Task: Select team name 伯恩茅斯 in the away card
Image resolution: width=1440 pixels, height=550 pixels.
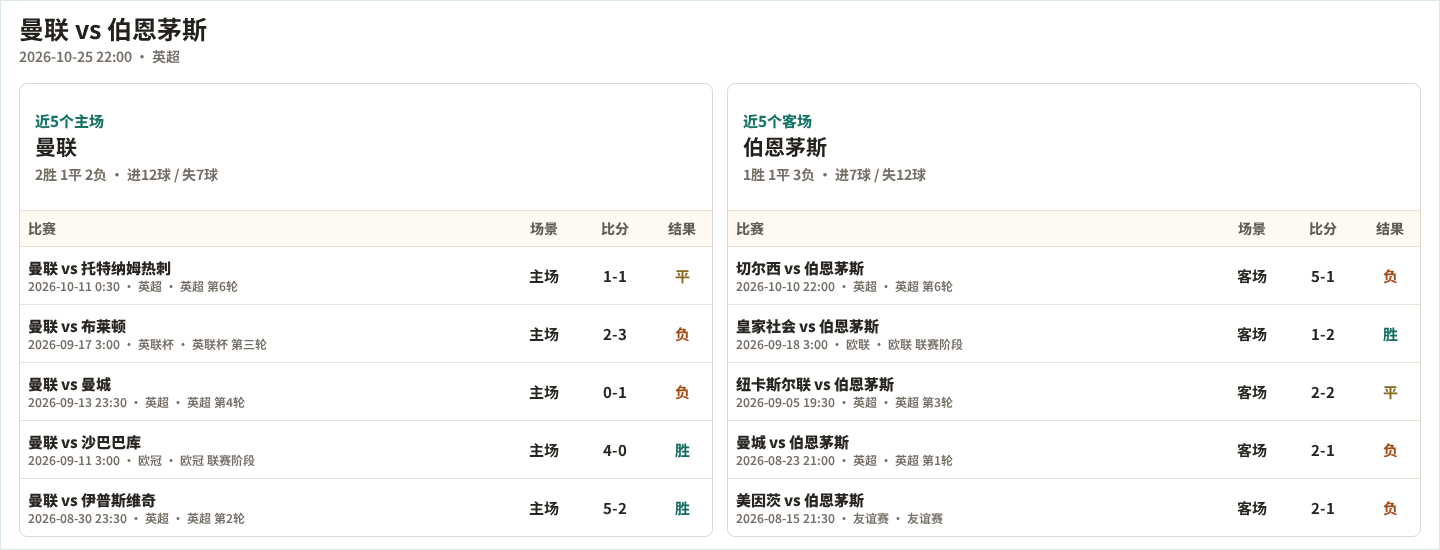Action: coord(785,147)
